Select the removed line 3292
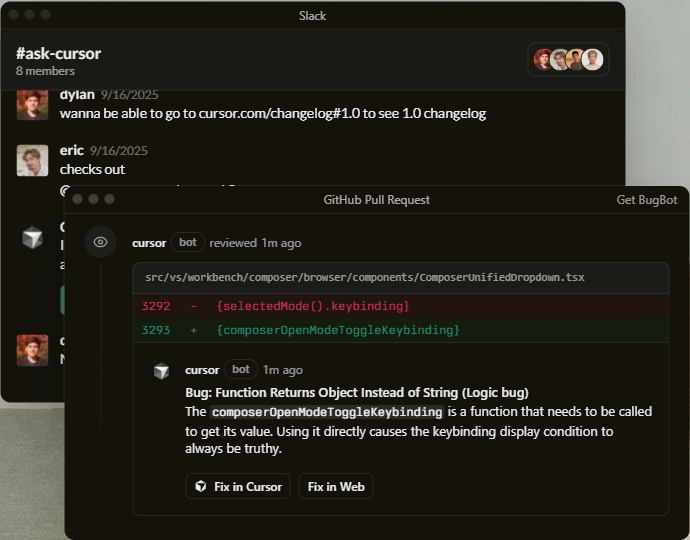This screenshot has width=690, height=540. 400,306
